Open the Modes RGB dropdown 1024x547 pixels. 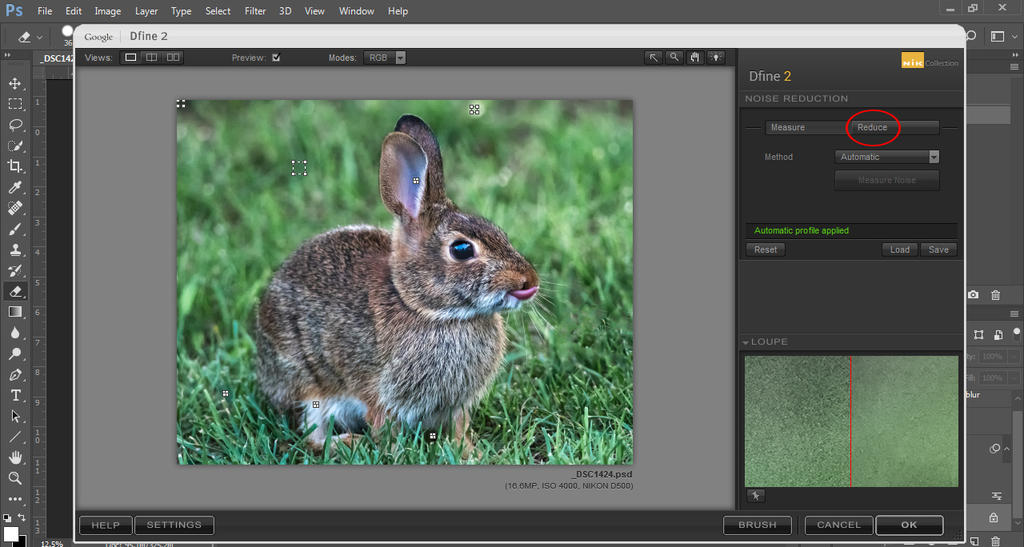pos(385,58)
